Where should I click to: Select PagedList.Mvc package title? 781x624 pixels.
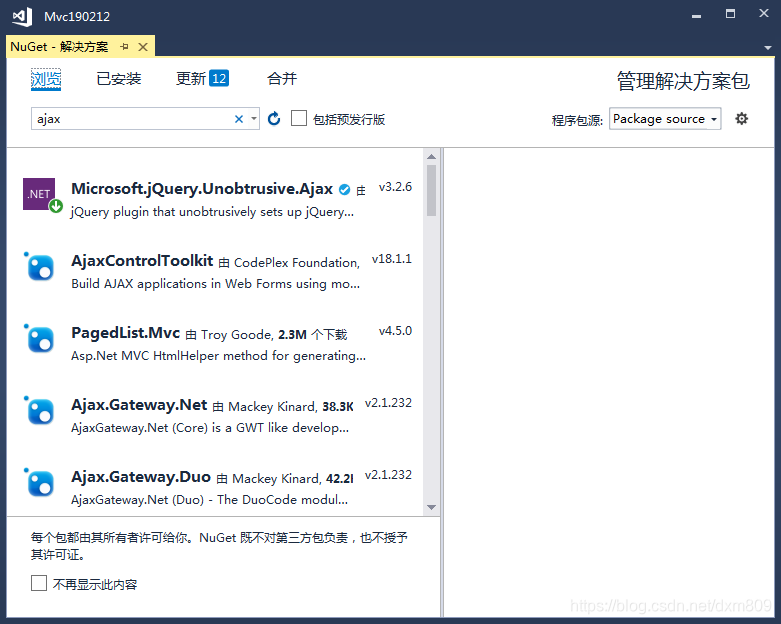pyautogui.click(x=126, y=333)
